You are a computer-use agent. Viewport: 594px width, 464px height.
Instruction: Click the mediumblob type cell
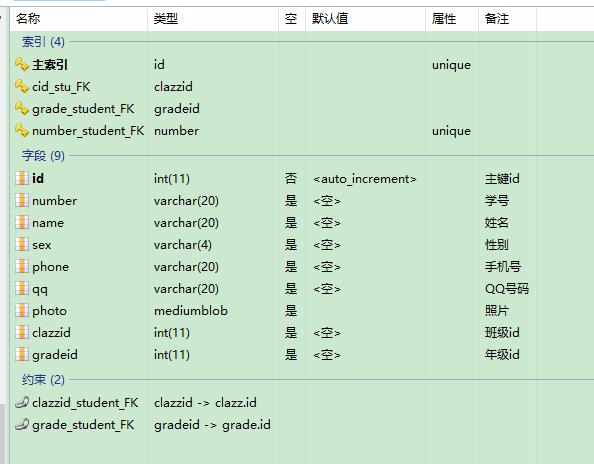tap(191, 311)
